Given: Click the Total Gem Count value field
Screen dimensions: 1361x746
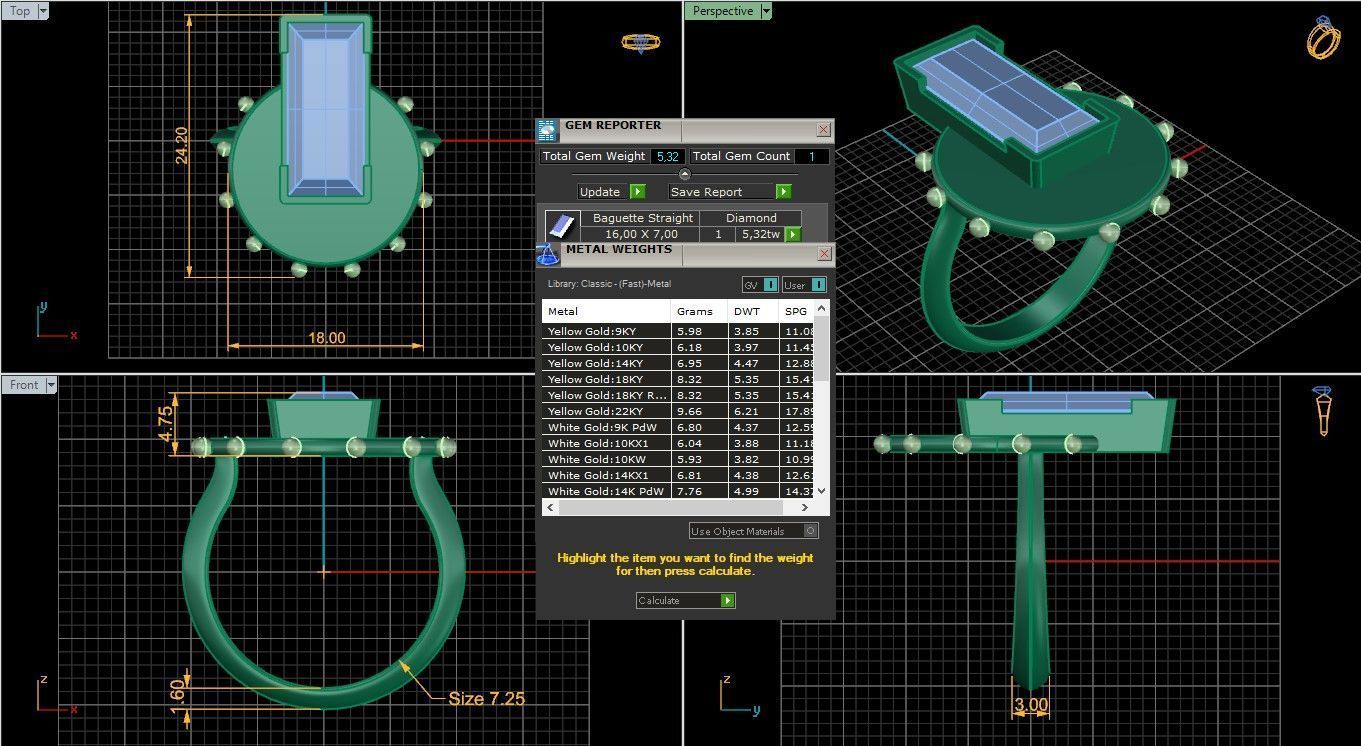Looking at the screenshot, I should coord(811,156).
